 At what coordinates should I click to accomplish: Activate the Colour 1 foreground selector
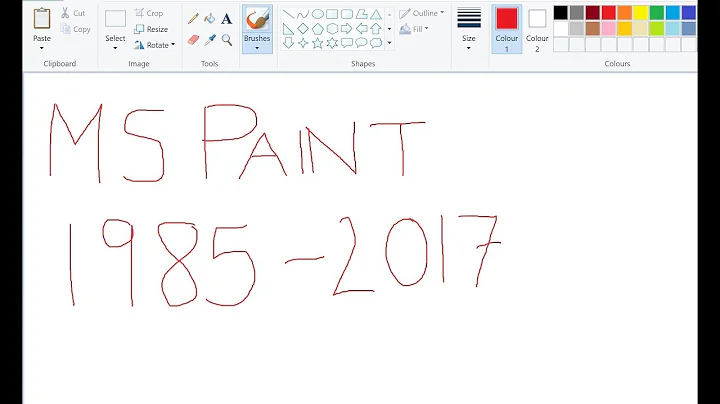(506, 29)
